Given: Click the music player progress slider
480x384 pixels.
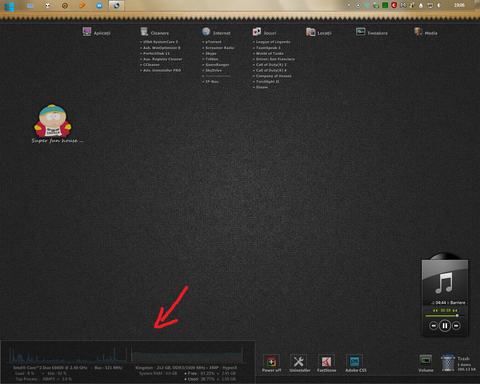Looking at the screenshot, I should [444, 315].
